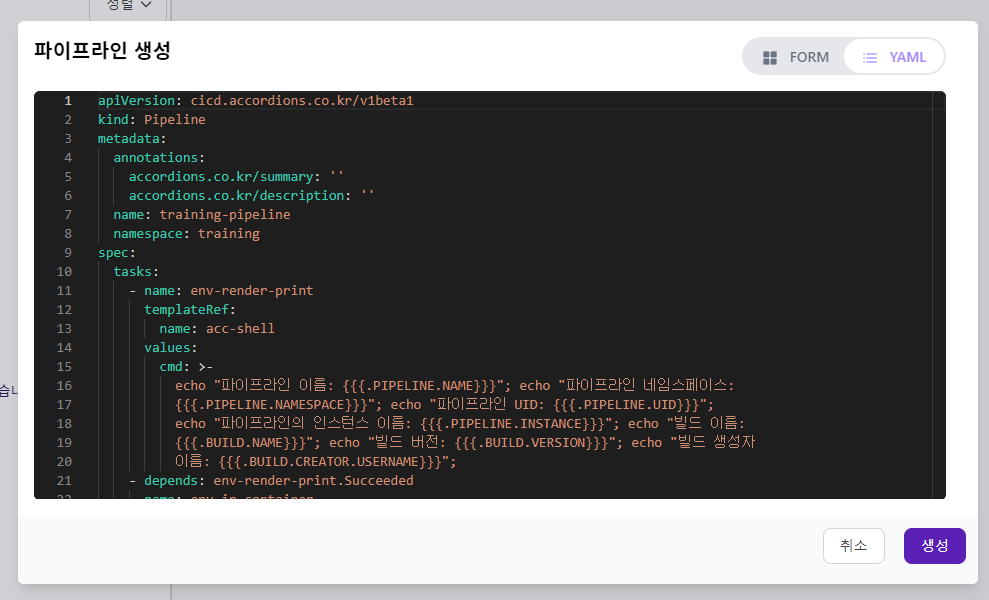
Task: Click the 'templateRef:' line
Action: (190, 309)
